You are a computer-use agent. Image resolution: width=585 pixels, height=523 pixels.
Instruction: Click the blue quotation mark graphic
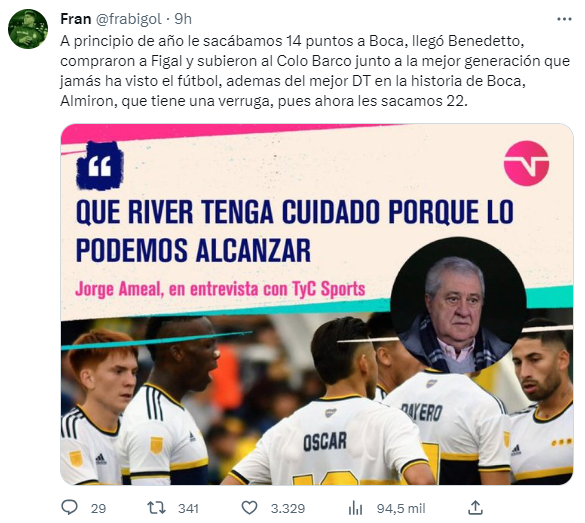[x=100, y=166]
